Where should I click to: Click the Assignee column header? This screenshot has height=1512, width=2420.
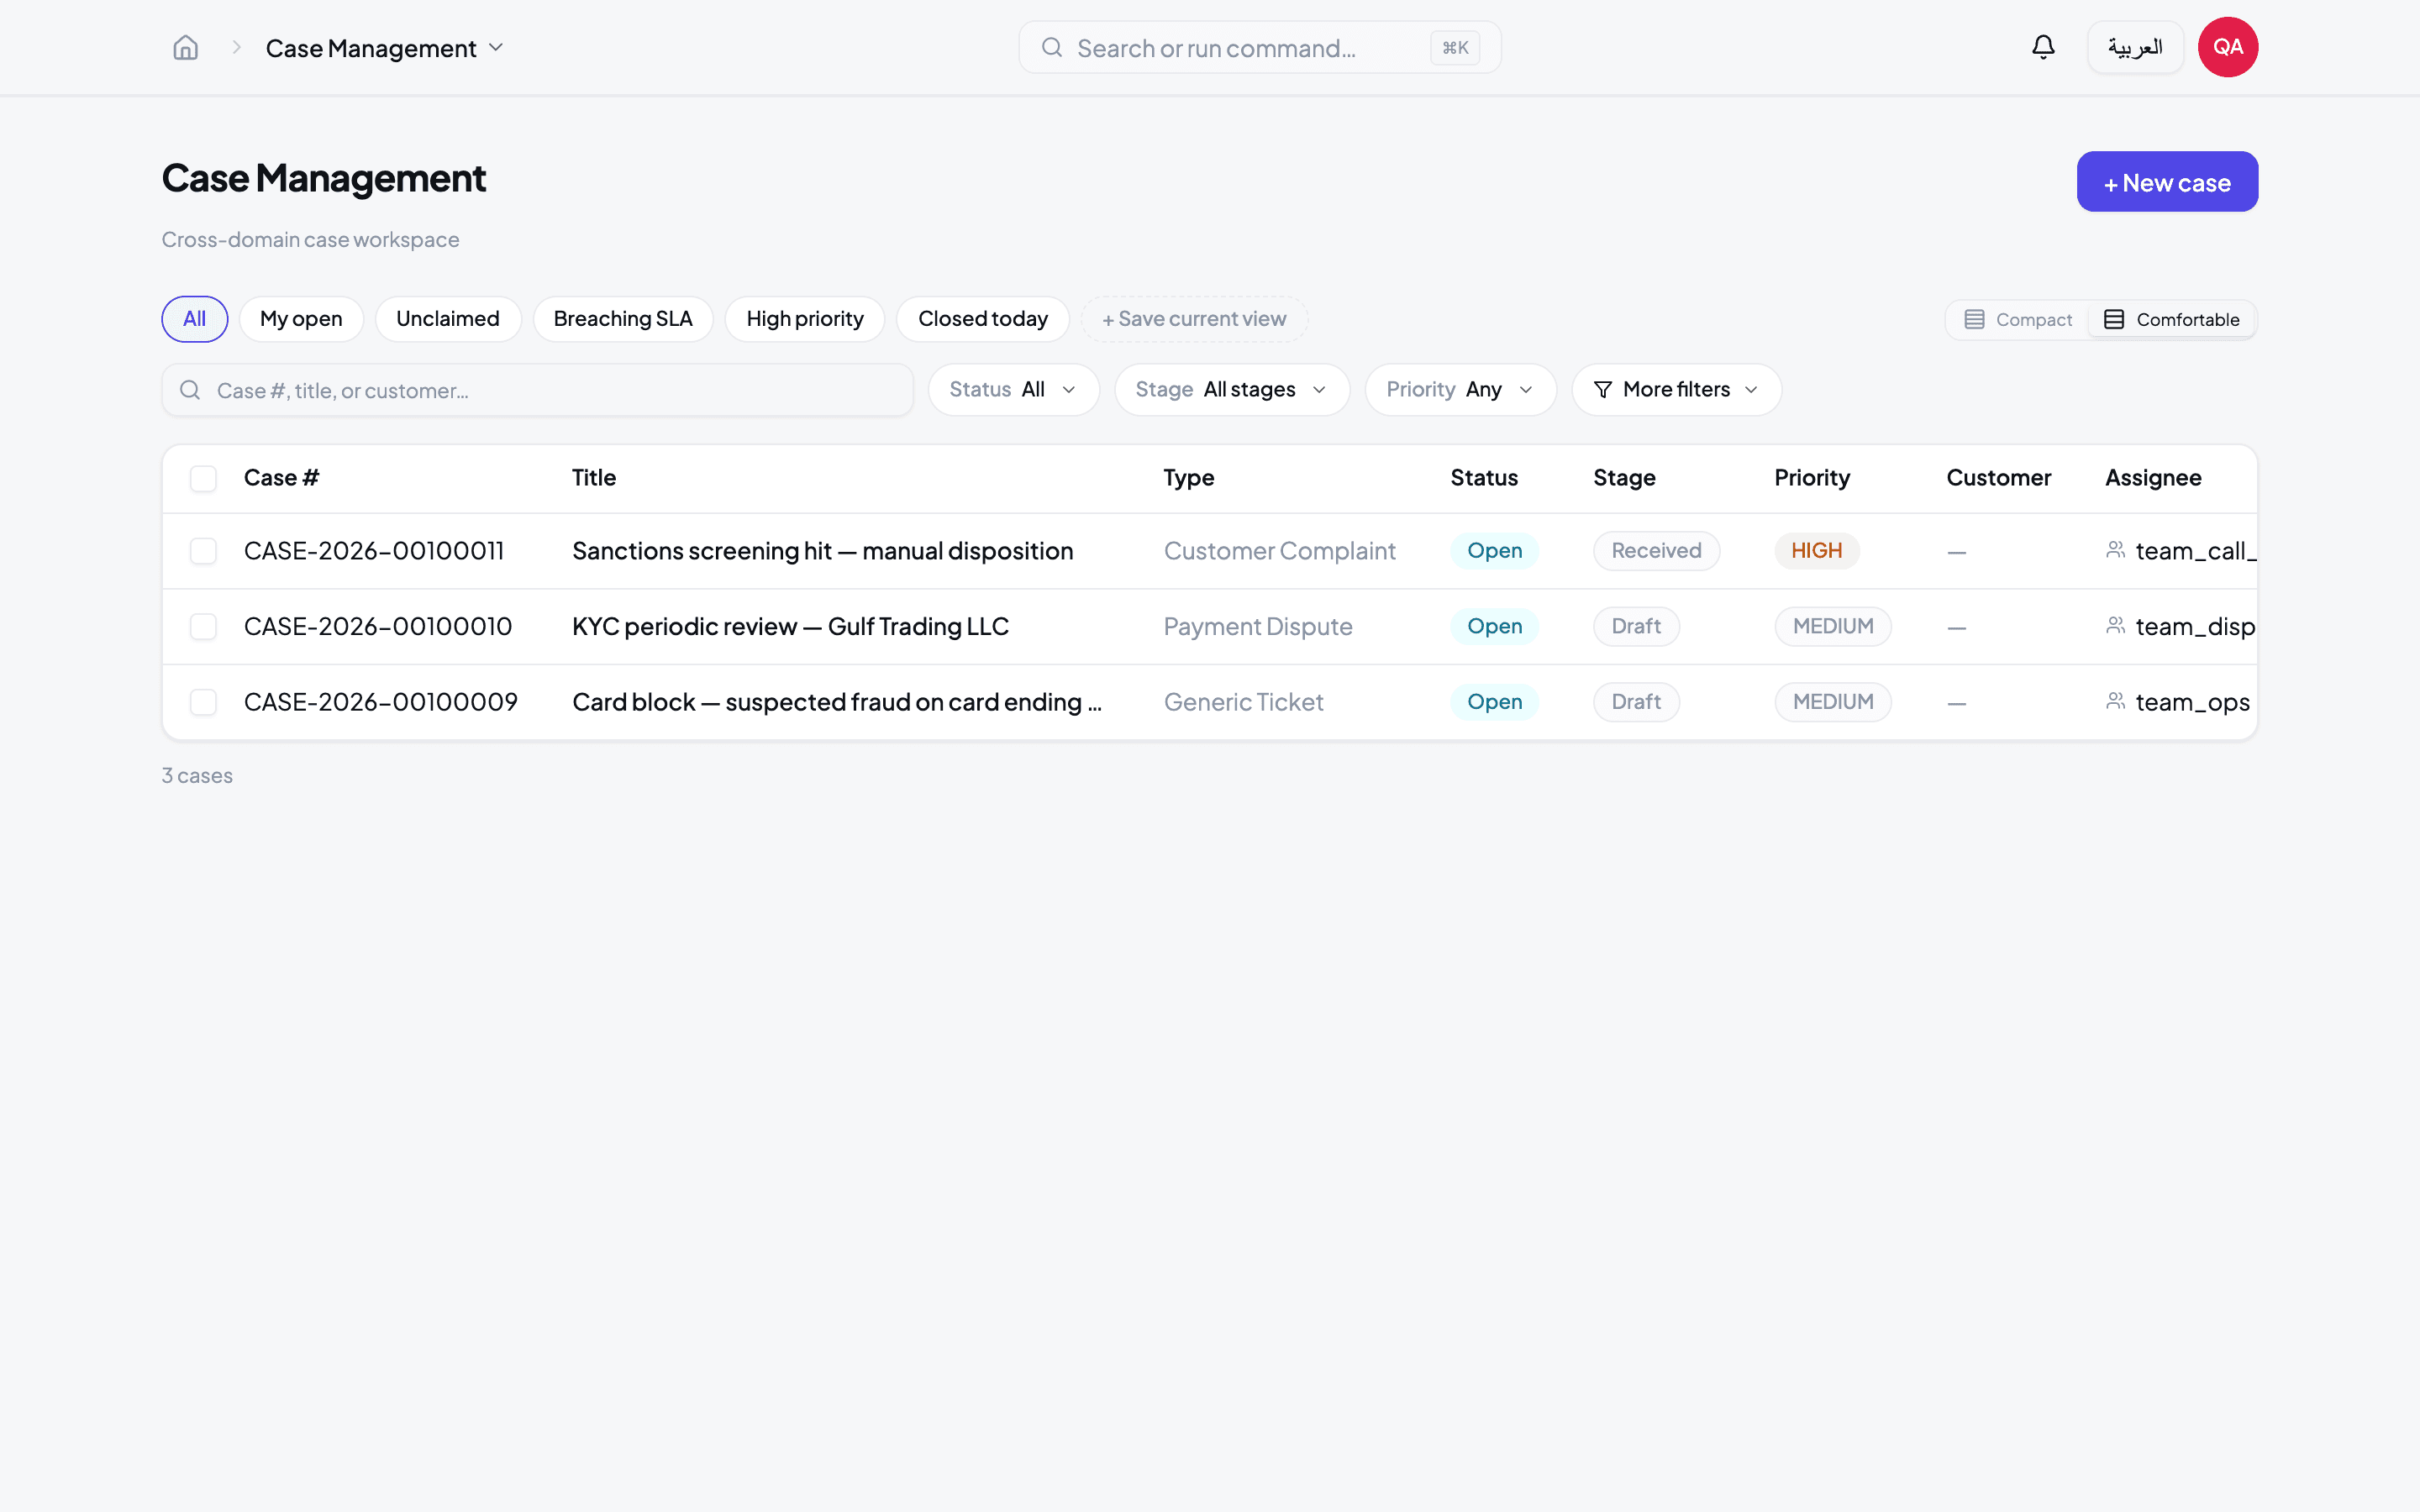pyautogui.click(x=2153, y=478)
